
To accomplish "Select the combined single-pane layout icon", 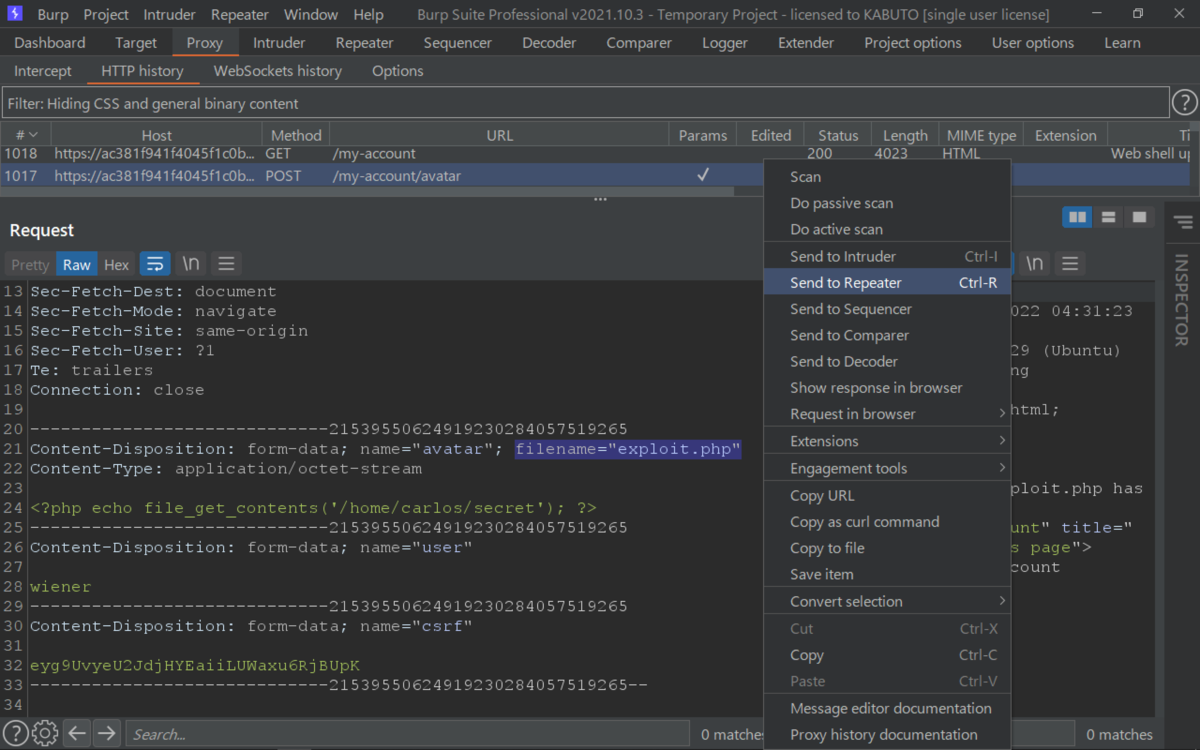I will (1138, 217).
